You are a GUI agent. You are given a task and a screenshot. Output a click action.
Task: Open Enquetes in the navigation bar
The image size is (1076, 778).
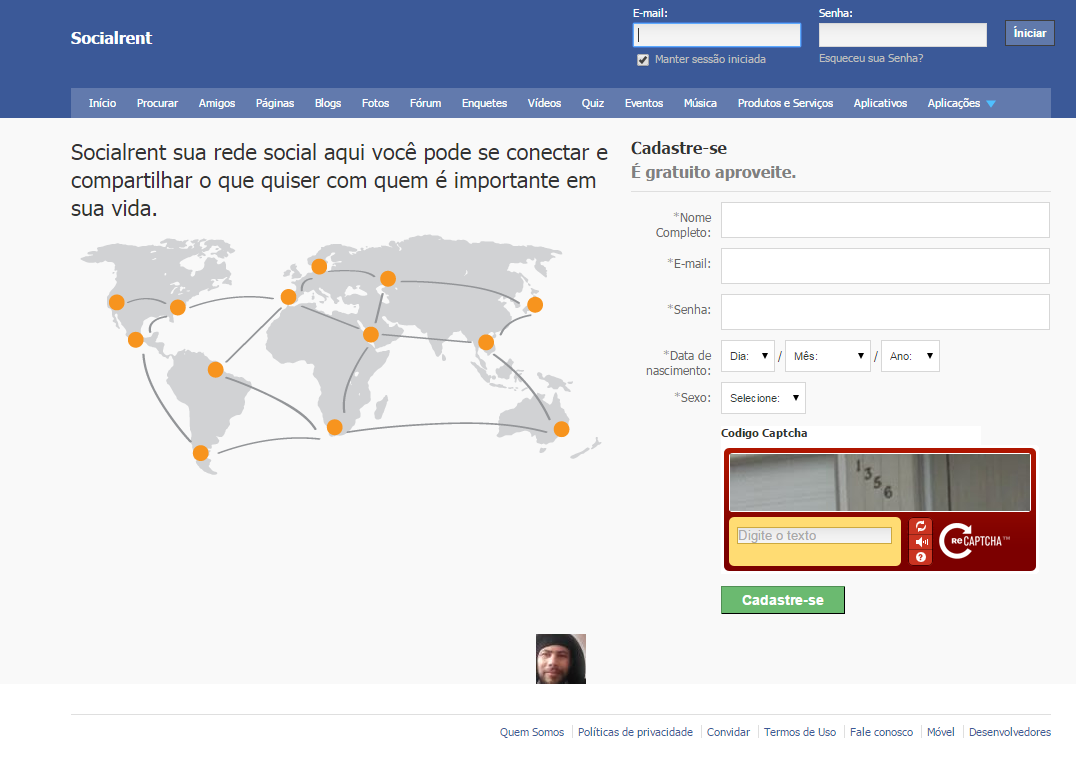click(x=484, y=103)
